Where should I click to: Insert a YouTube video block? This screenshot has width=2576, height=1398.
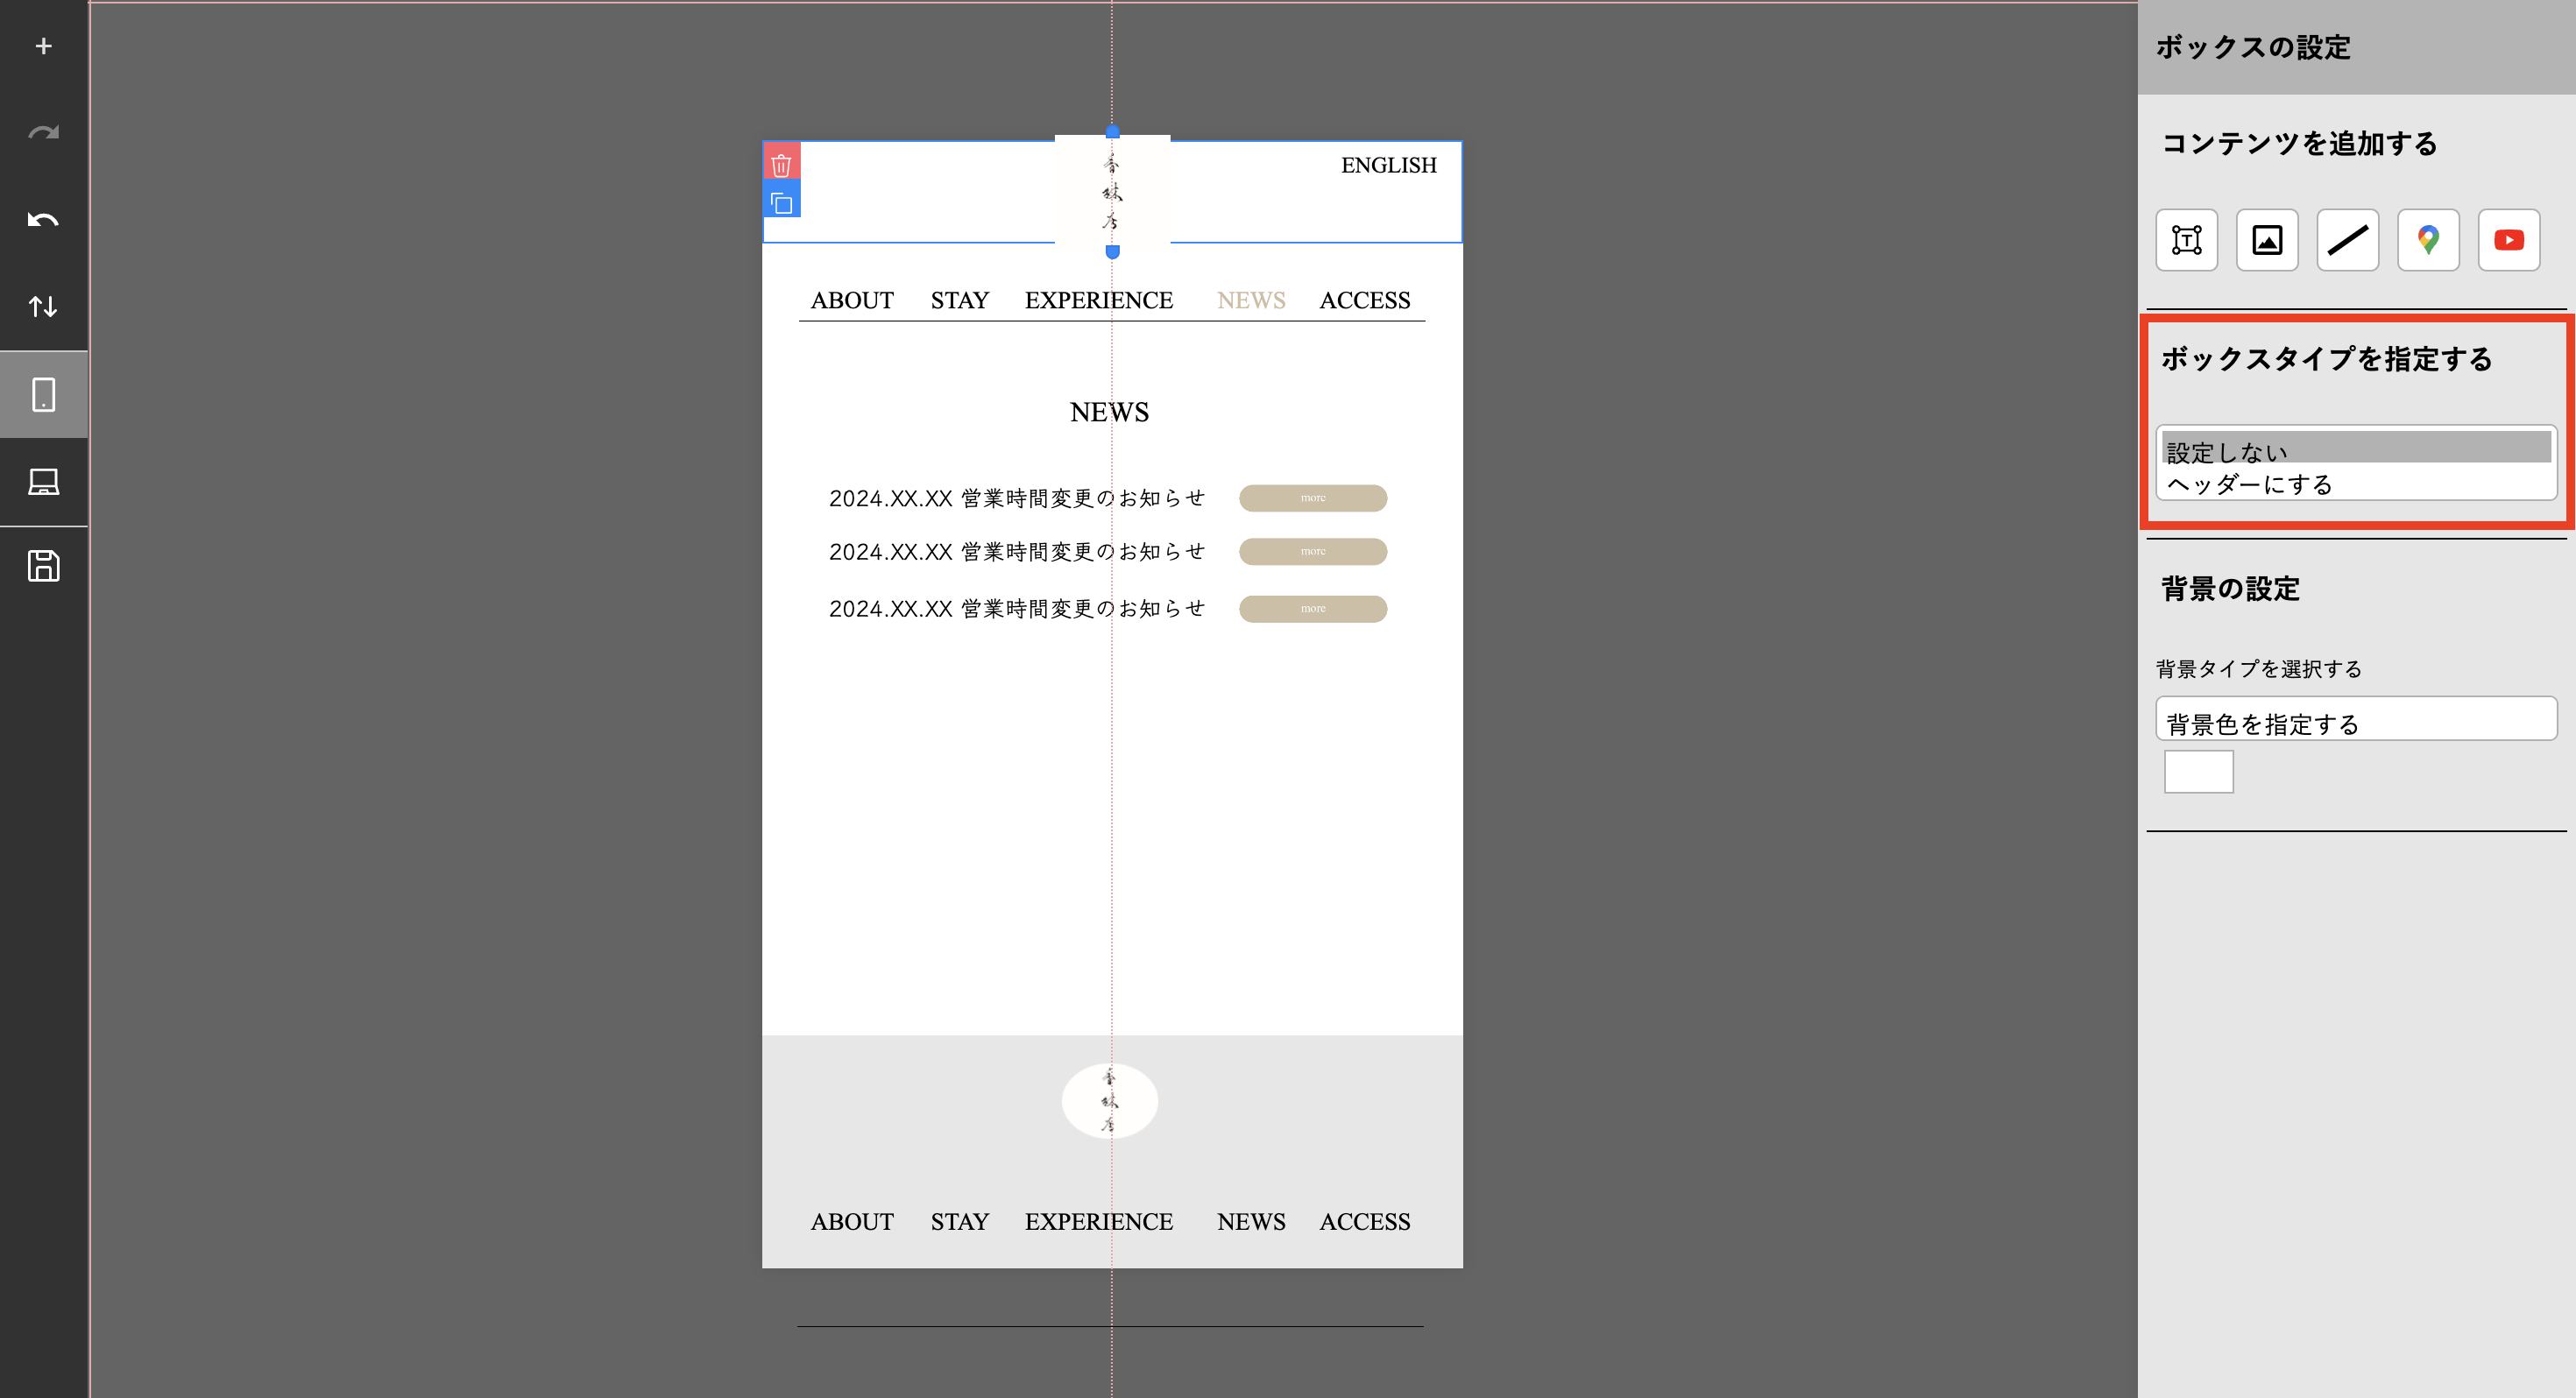pos(2508,240)
